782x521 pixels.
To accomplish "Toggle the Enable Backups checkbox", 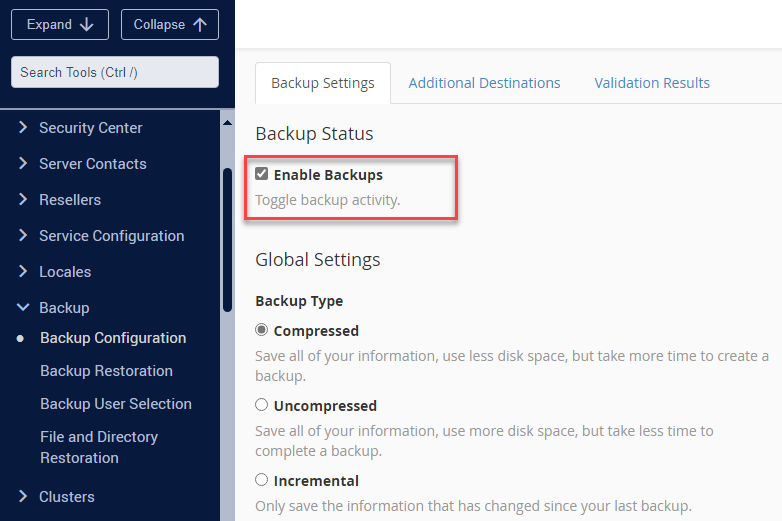I will click(x=262, y=175).
